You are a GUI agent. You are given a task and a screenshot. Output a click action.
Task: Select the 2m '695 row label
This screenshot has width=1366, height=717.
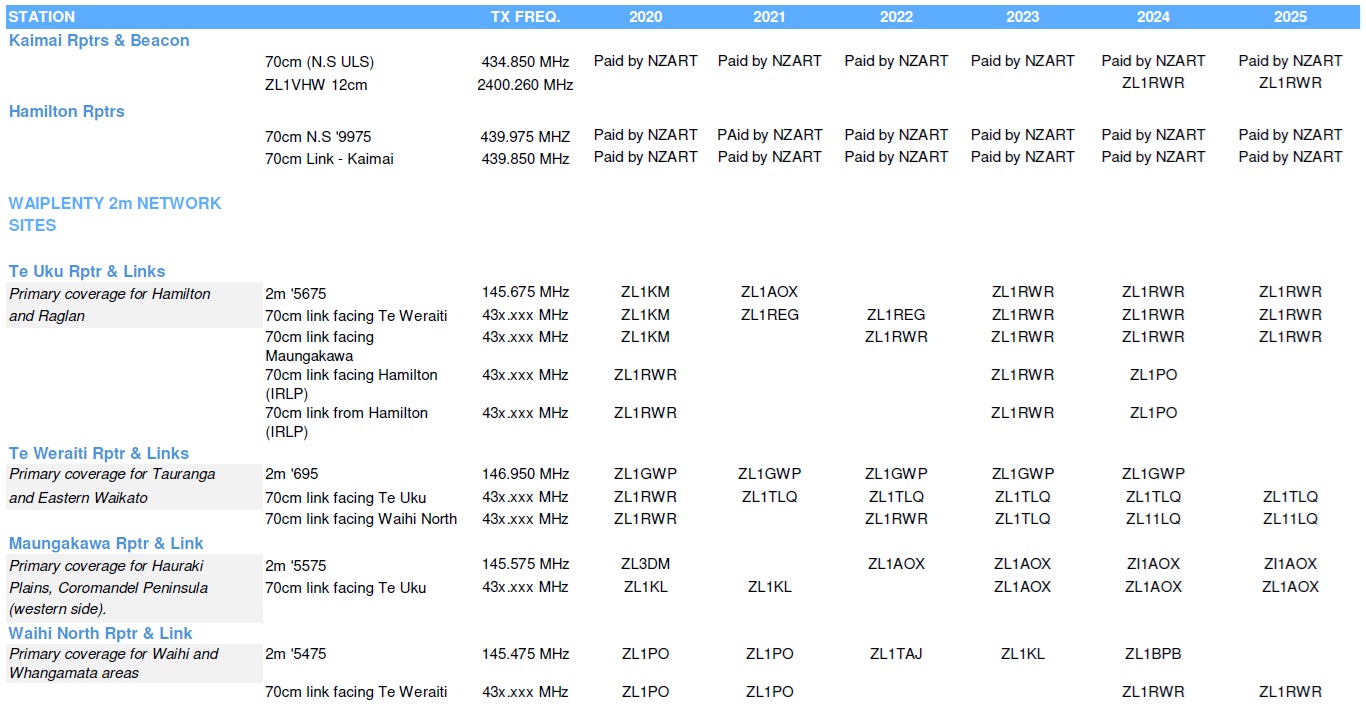point(292,474)
